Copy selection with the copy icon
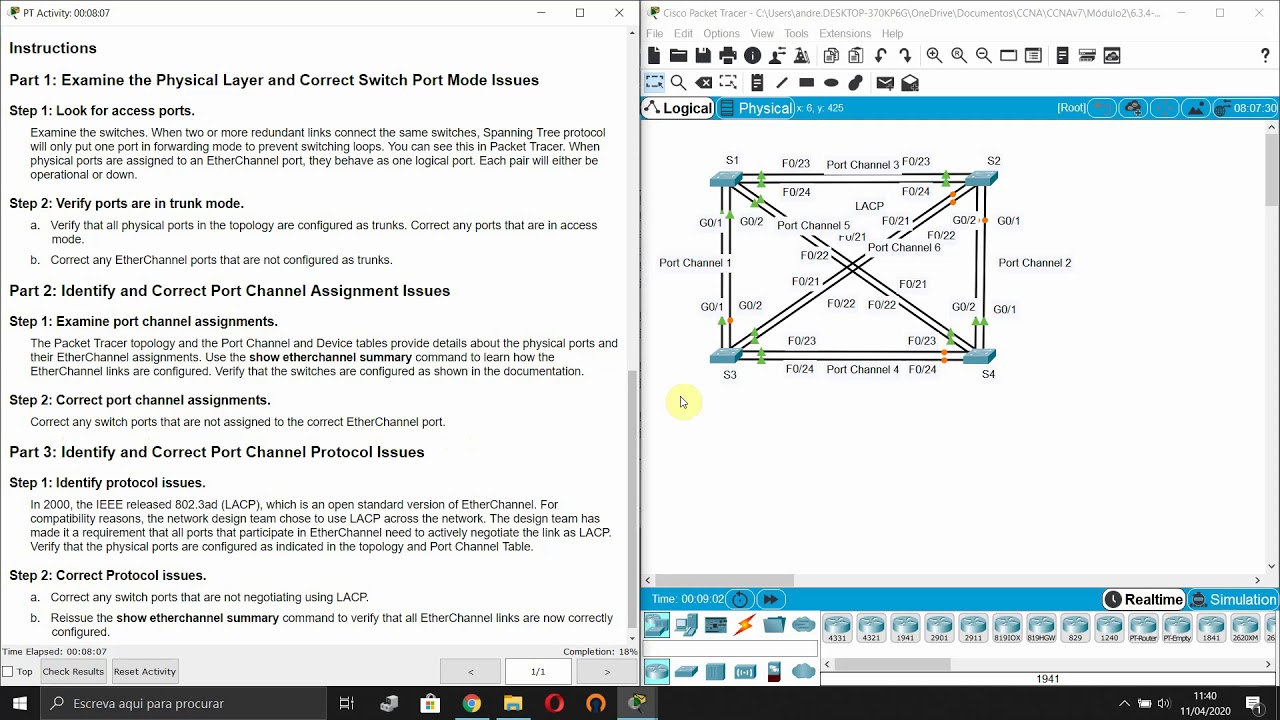The width and height of the screenshot is (1280, 720). (831, 56)
